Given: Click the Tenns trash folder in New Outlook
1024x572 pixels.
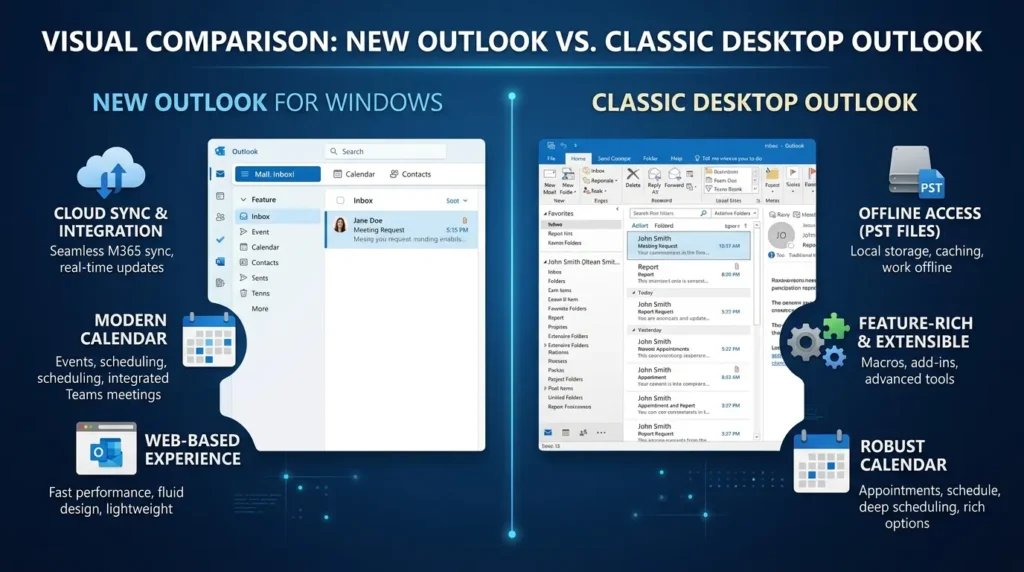Looking at the screenshot, I should tap(255, 293).
